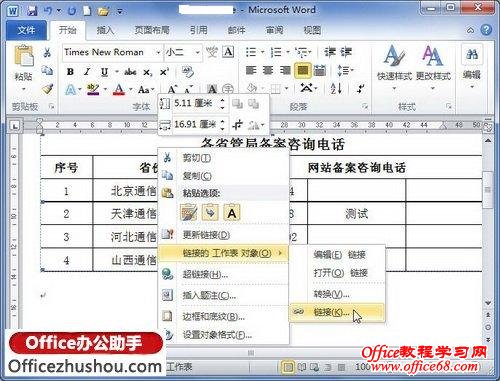Open the Change Case Aa dropdown
This screenshot has width=500, height=381.
tap(146, 89)
